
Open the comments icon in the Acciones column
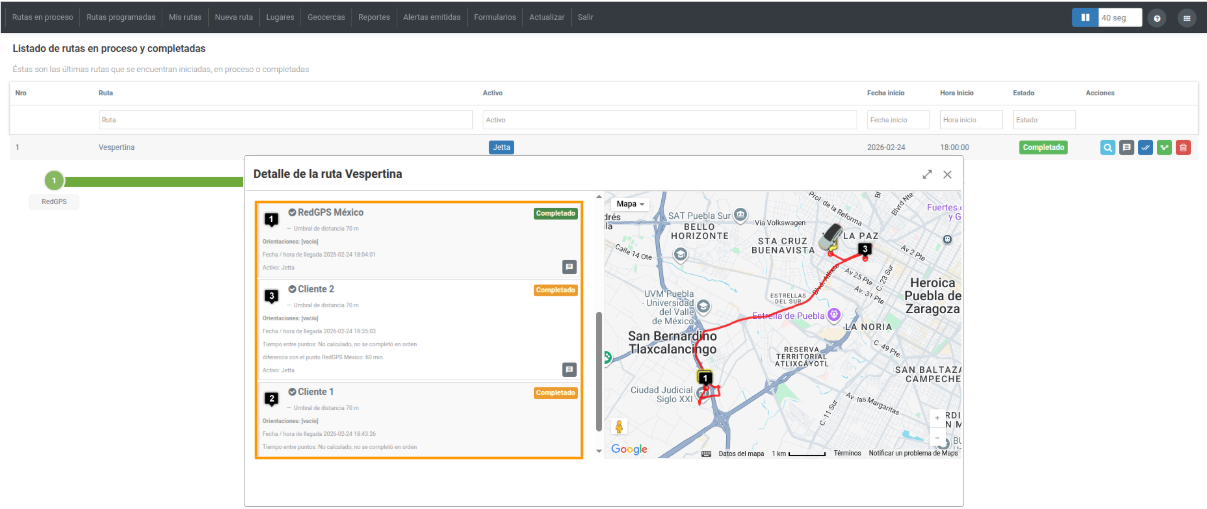point(1127,147)
